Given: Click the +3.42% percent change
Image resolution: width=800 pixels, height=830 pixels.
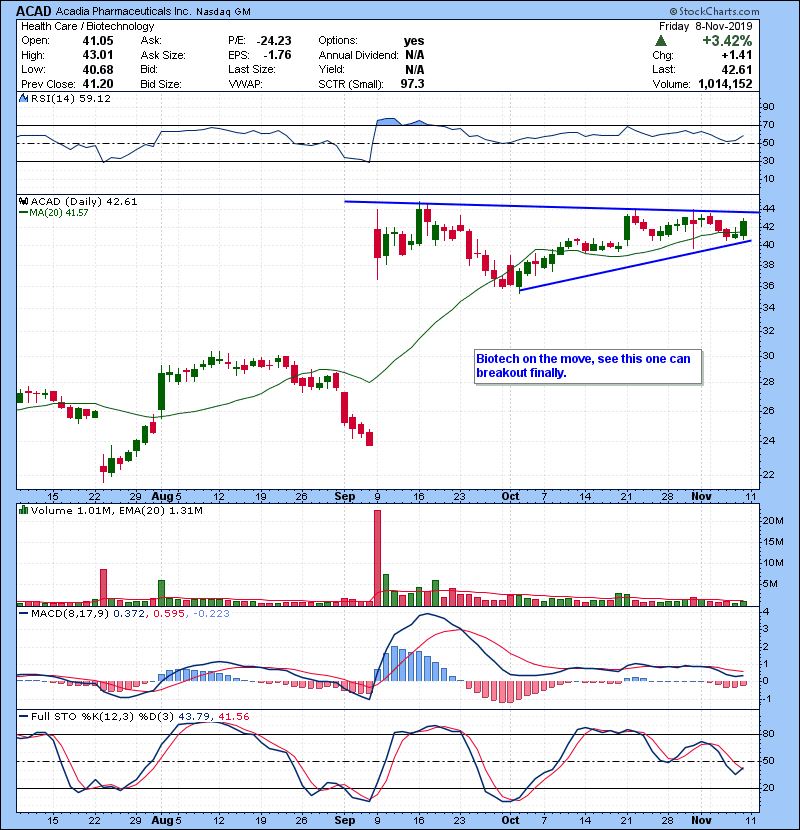Looking at the screenshot, I should 727,41.
